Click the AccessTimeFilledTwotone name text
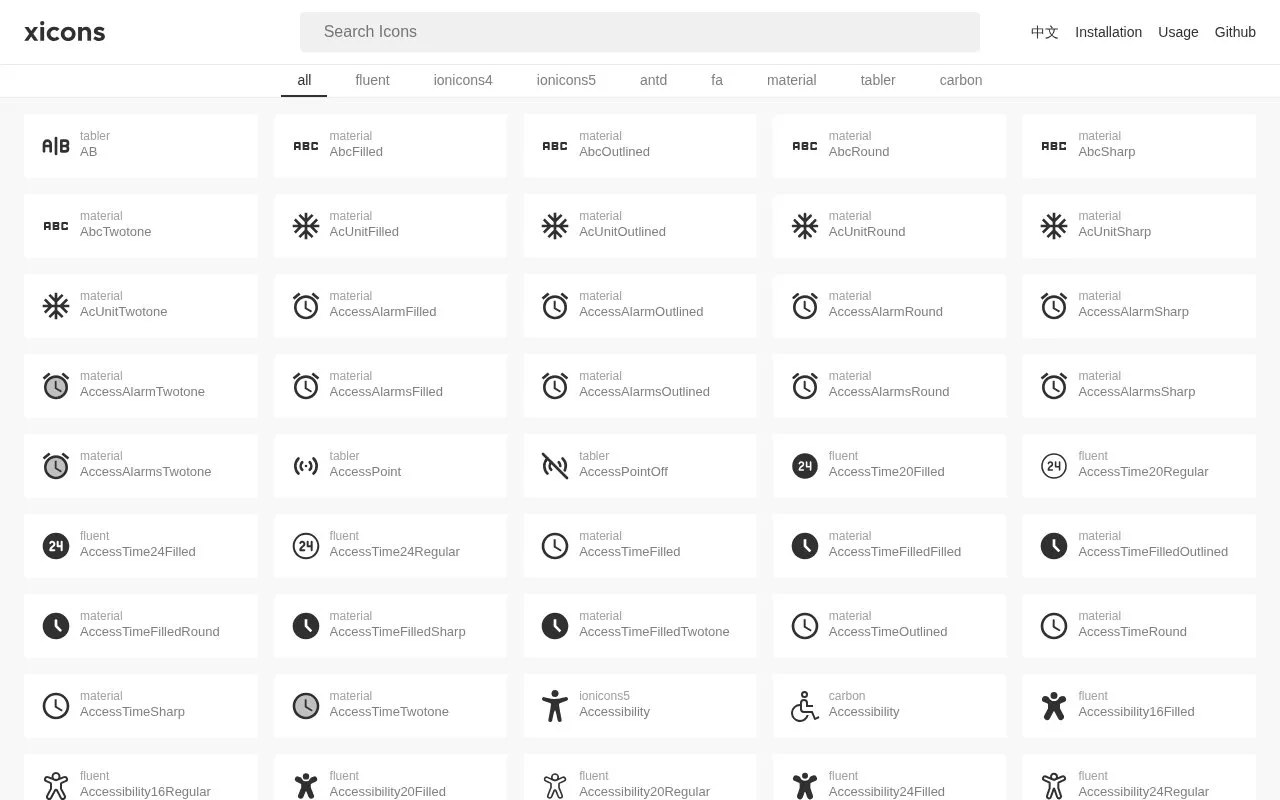 pyautogui.click(x=654, y=632)
